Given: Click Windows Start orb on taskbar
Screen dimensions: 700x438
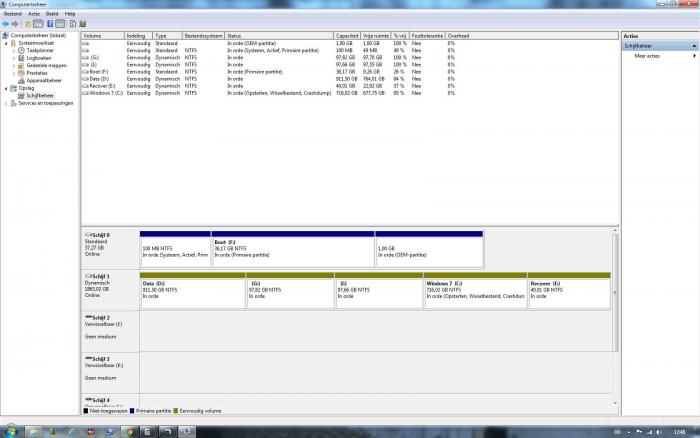Looking at the screenshot, I should [x=10, y=432].
